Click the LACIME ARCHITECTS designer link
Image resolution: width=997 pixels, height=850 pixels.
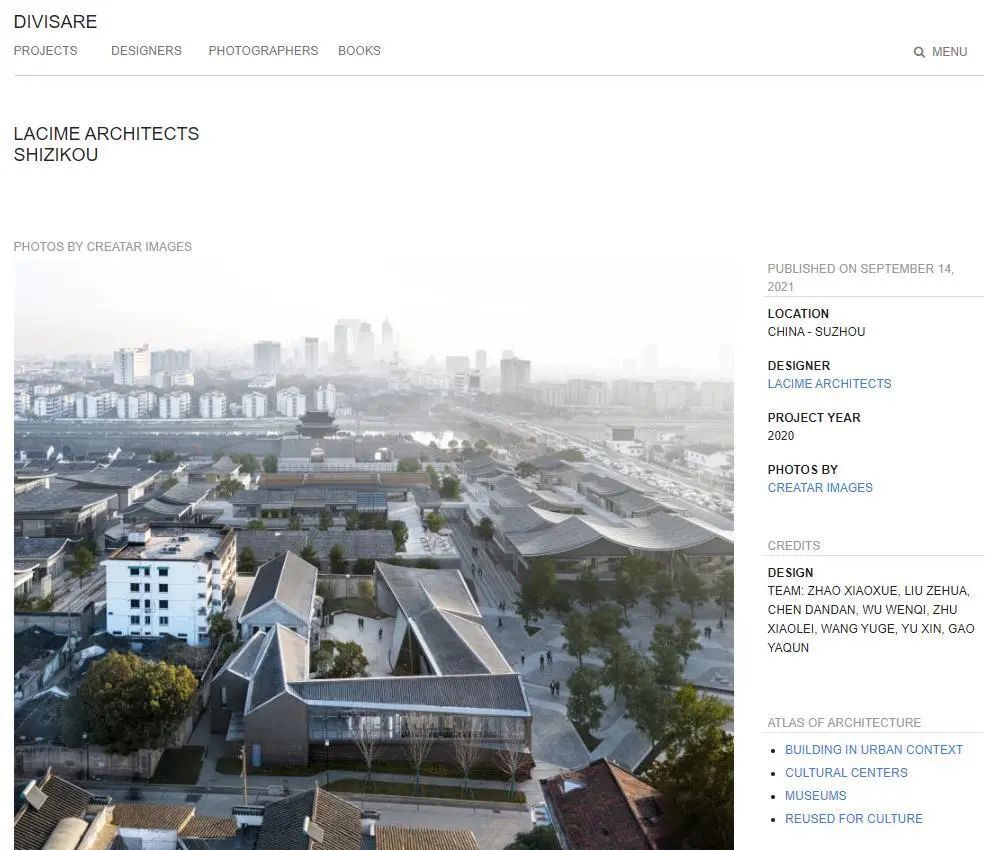[829, 384]
